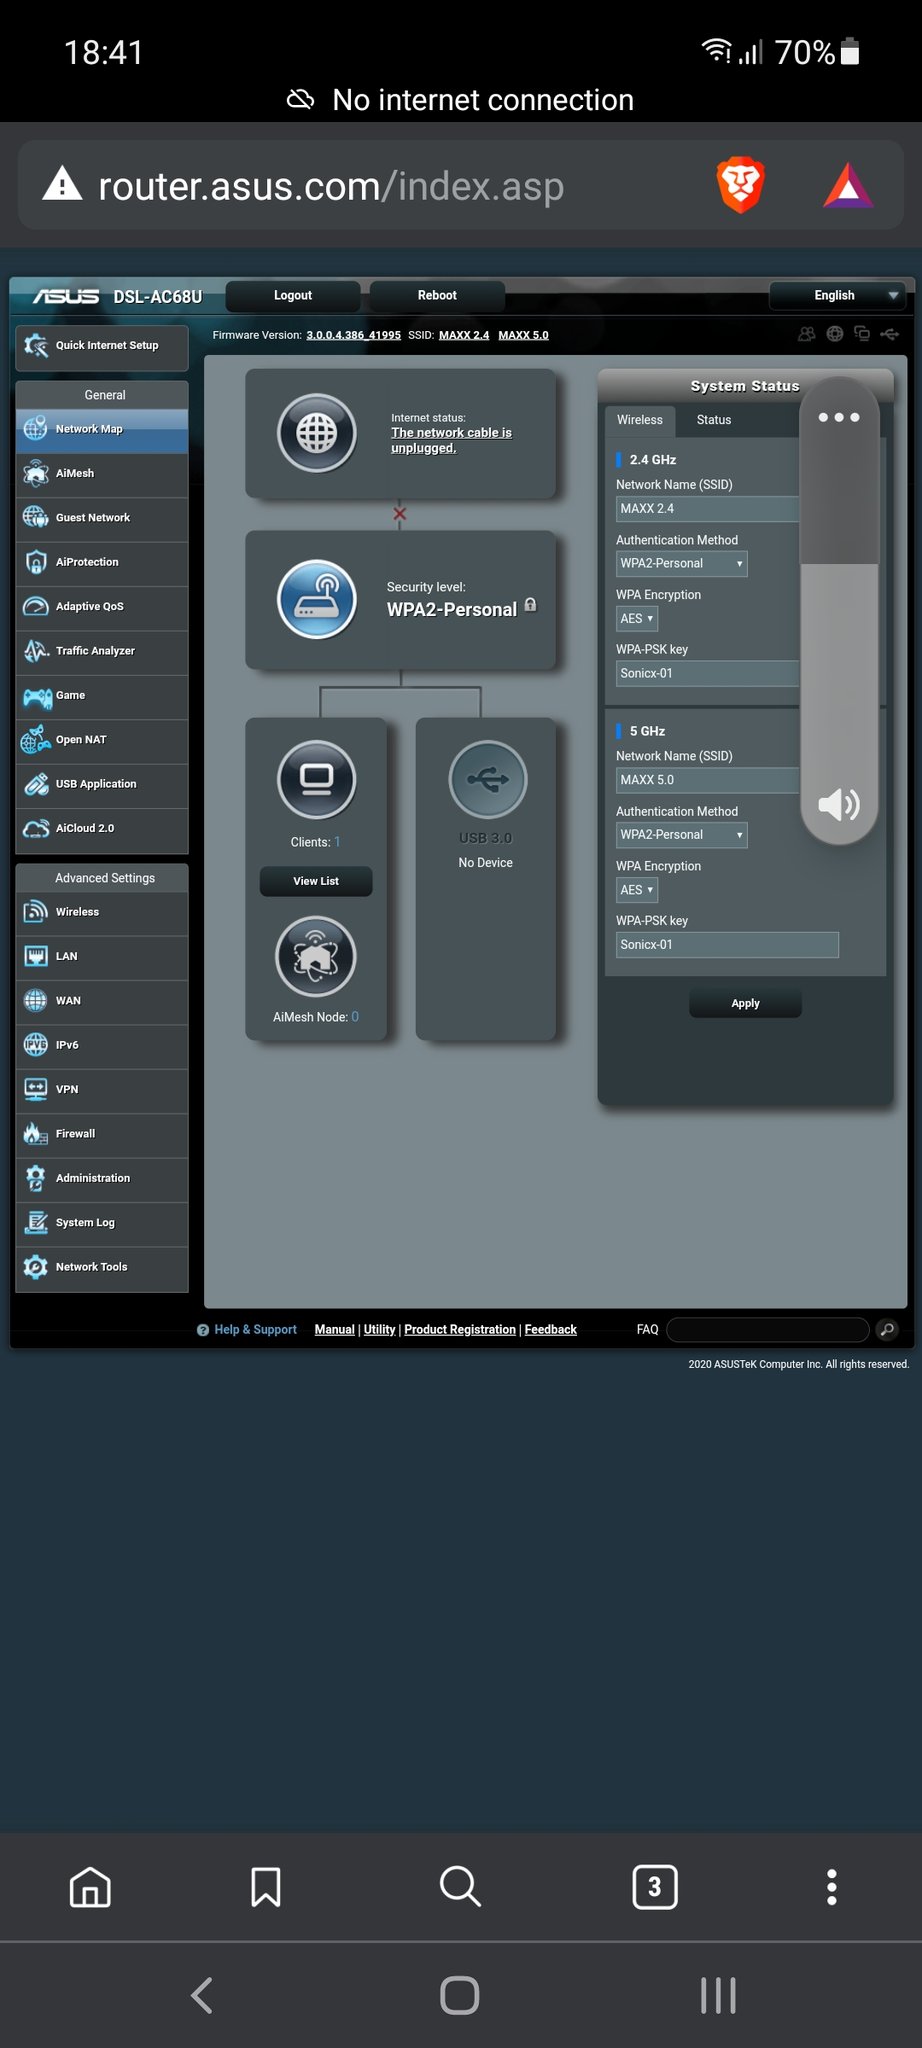Screen dimensions: 922x2048
Task: Switch to the Wireless tab
Action: pos(640,420)
